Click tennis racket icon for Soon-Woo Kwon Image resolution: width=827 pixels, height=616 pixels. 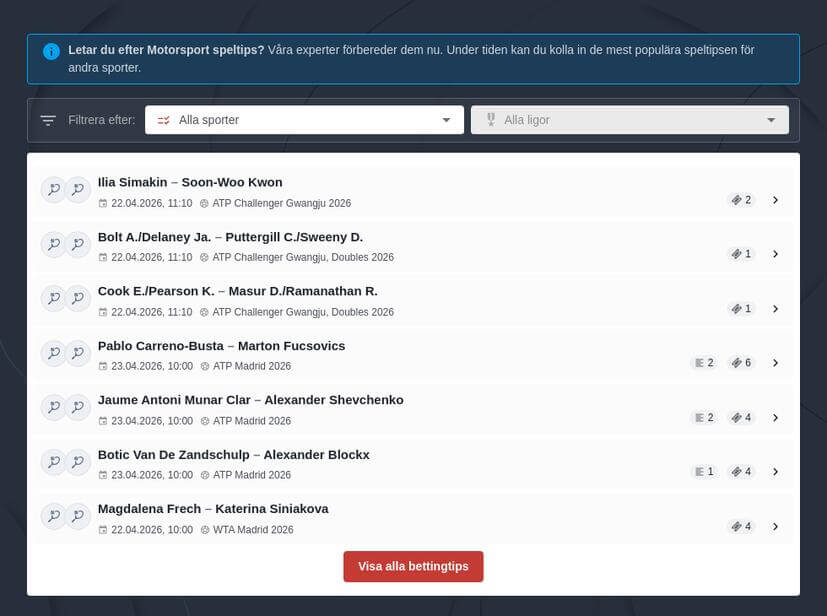click(78, 189)
